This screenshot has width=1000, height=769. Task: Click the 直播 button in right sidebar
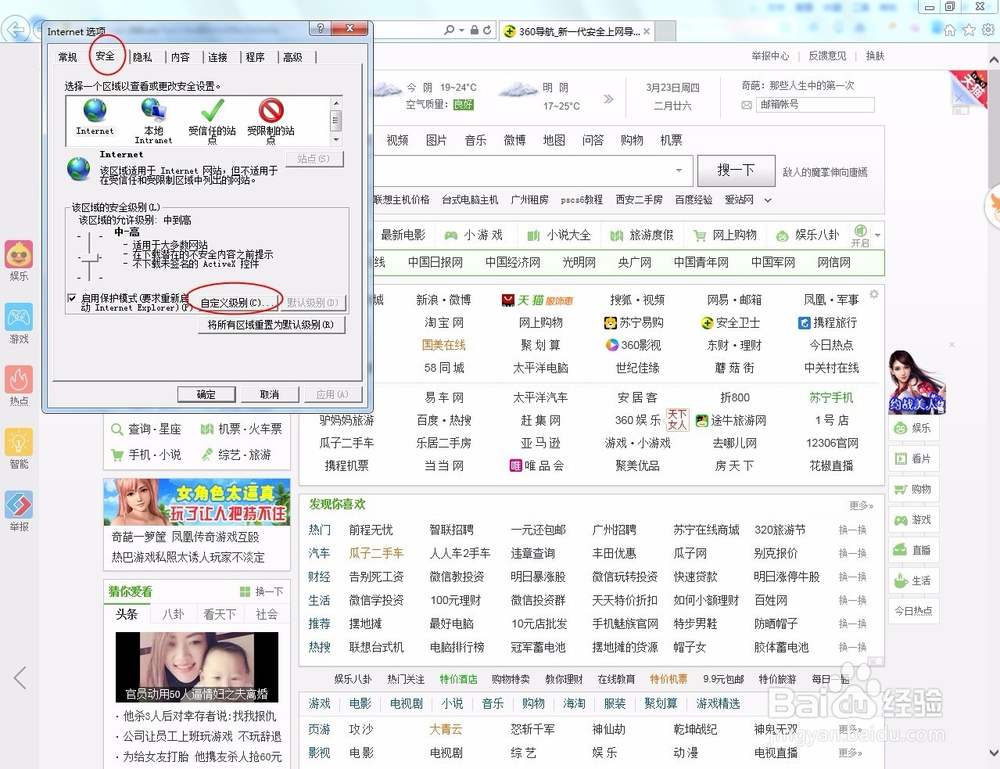(913, 550)
